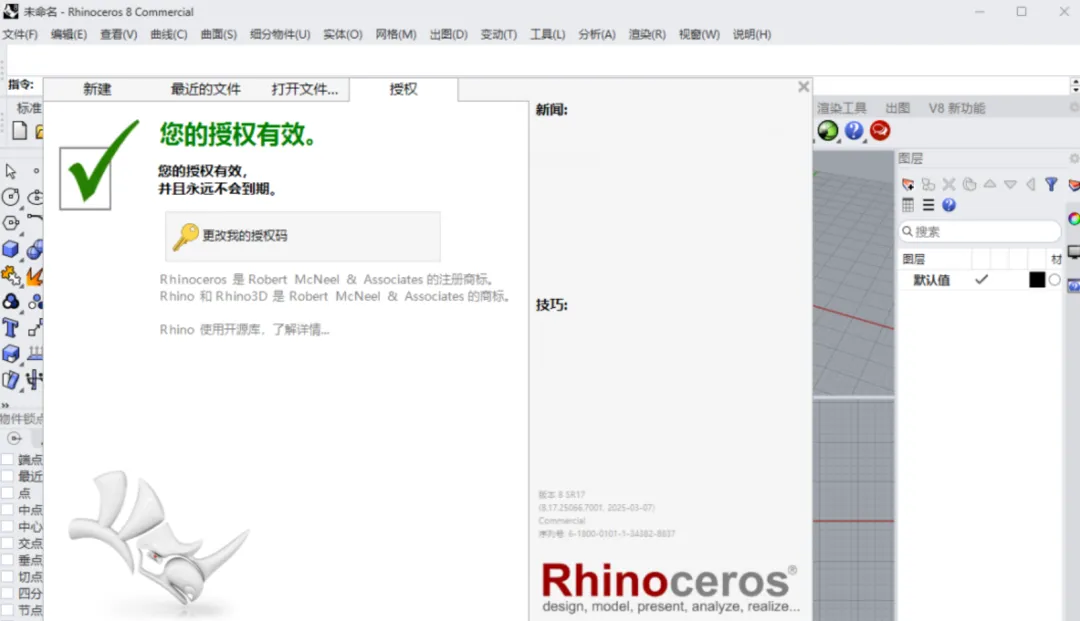The height and width of the screenshot is (621, 1080).
Task: Open the 细分物件(U) menu
Action: (x=280, y=34)
